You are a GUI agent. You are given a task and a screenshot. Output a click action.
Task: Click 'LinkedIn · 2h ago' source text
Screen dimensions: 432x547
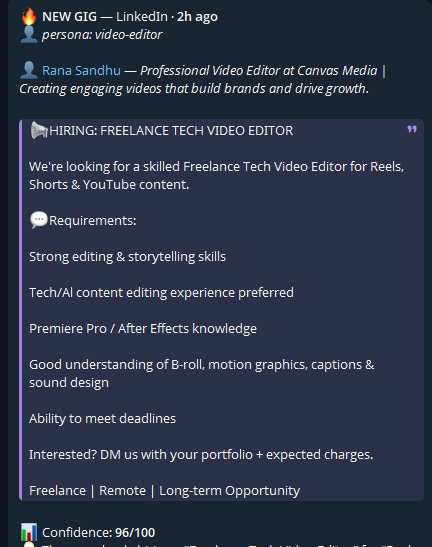(x=167, y=17)
